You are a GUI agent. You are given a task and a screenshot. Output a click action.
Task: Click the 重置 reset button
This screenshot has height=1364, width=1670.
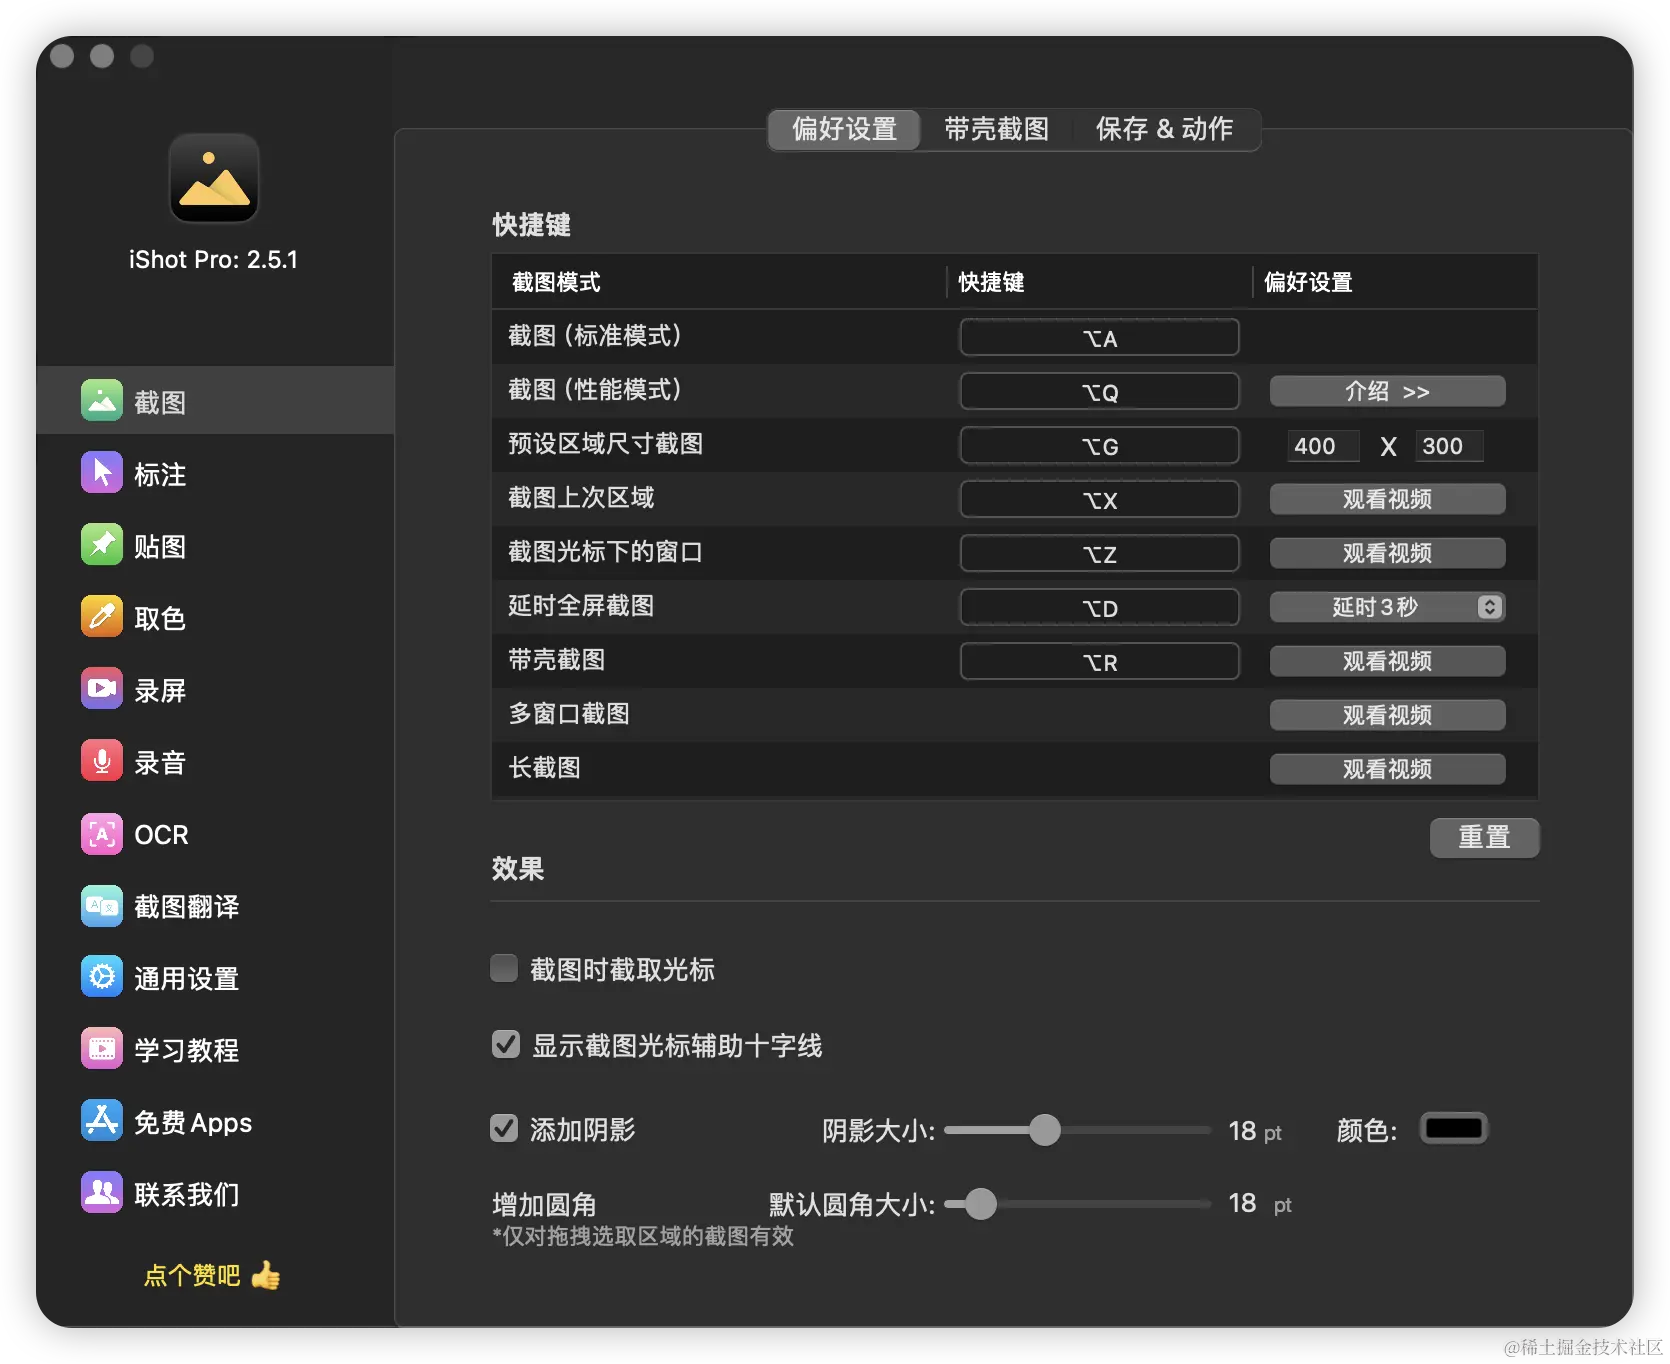coord(1484,838)
